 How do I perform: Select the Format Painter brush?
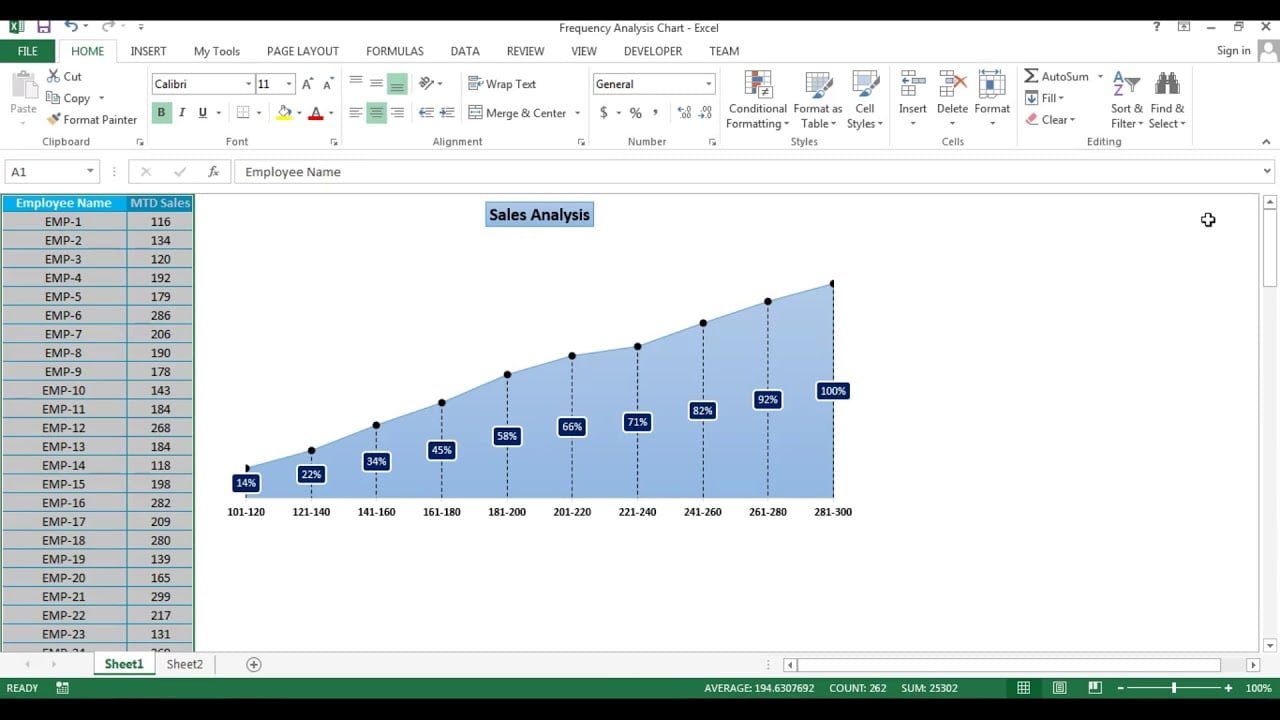click(53, 119)
